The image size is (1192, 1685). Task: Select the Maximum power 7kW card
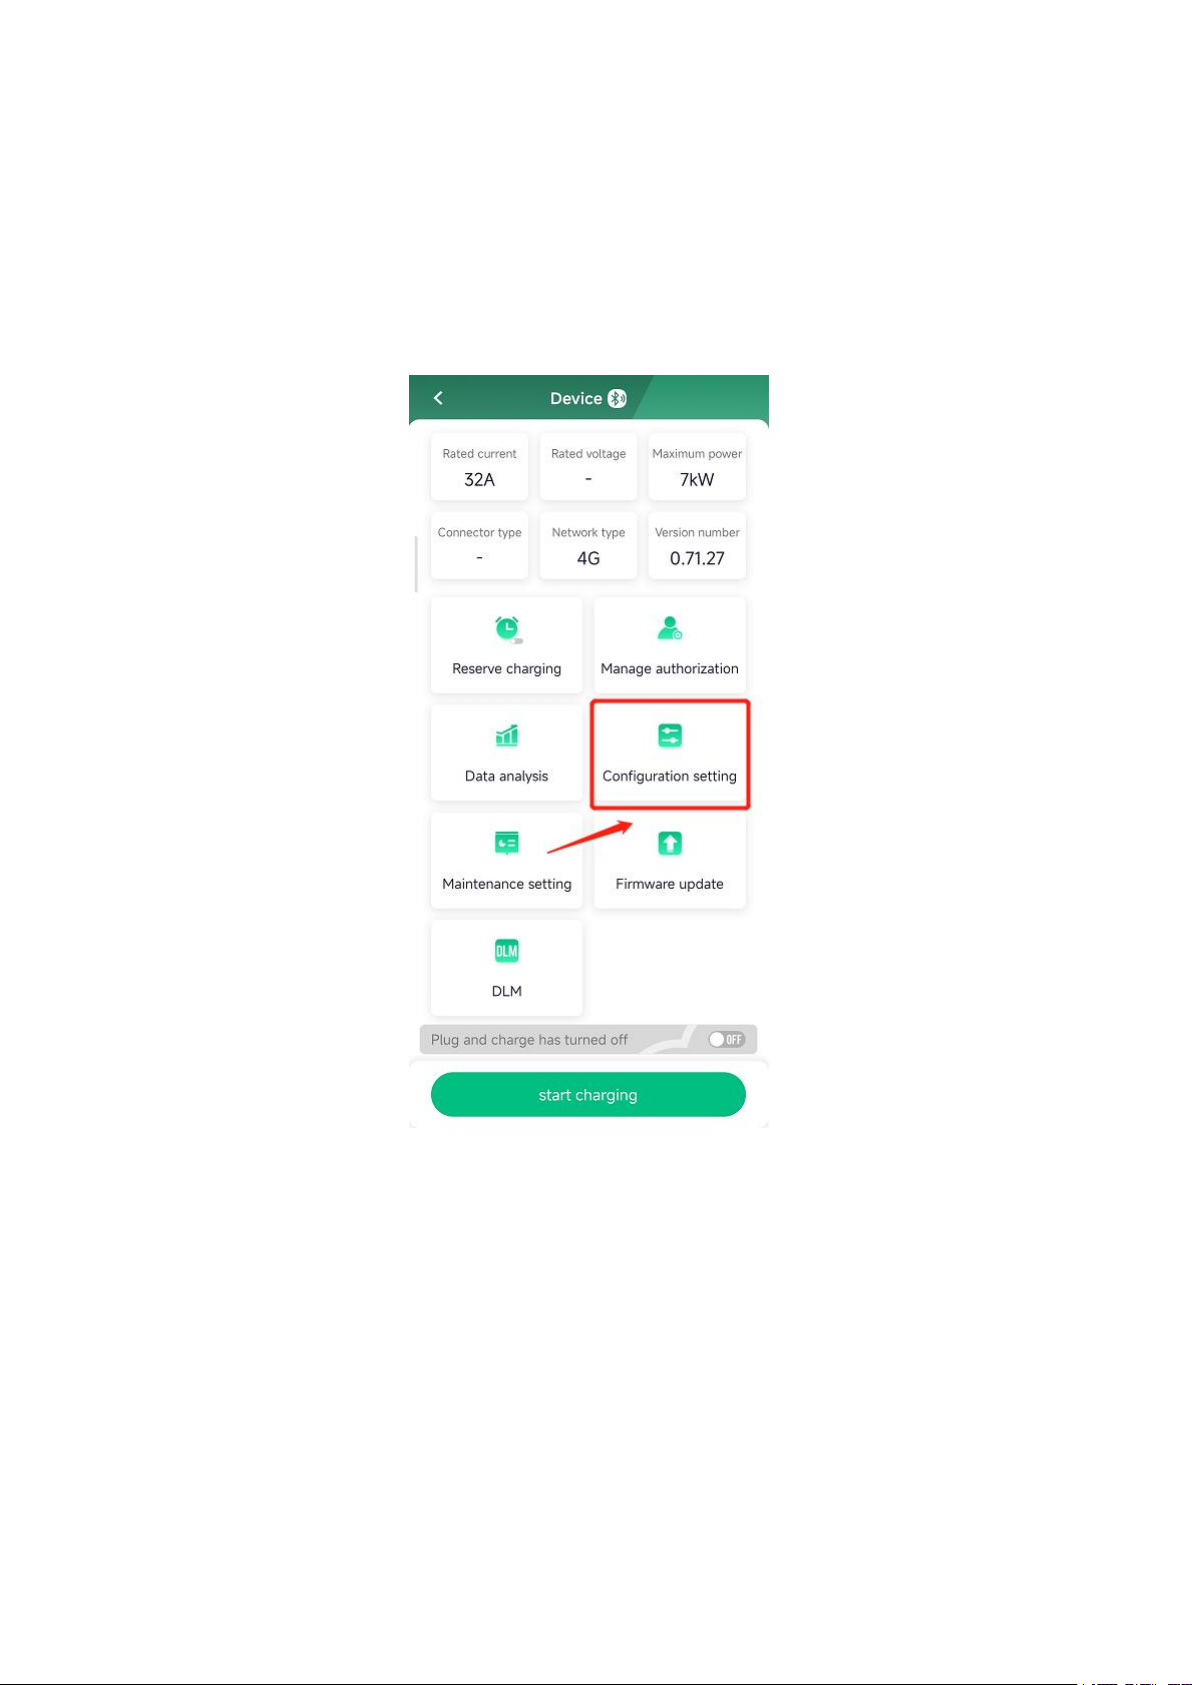[x=697, y=467]
